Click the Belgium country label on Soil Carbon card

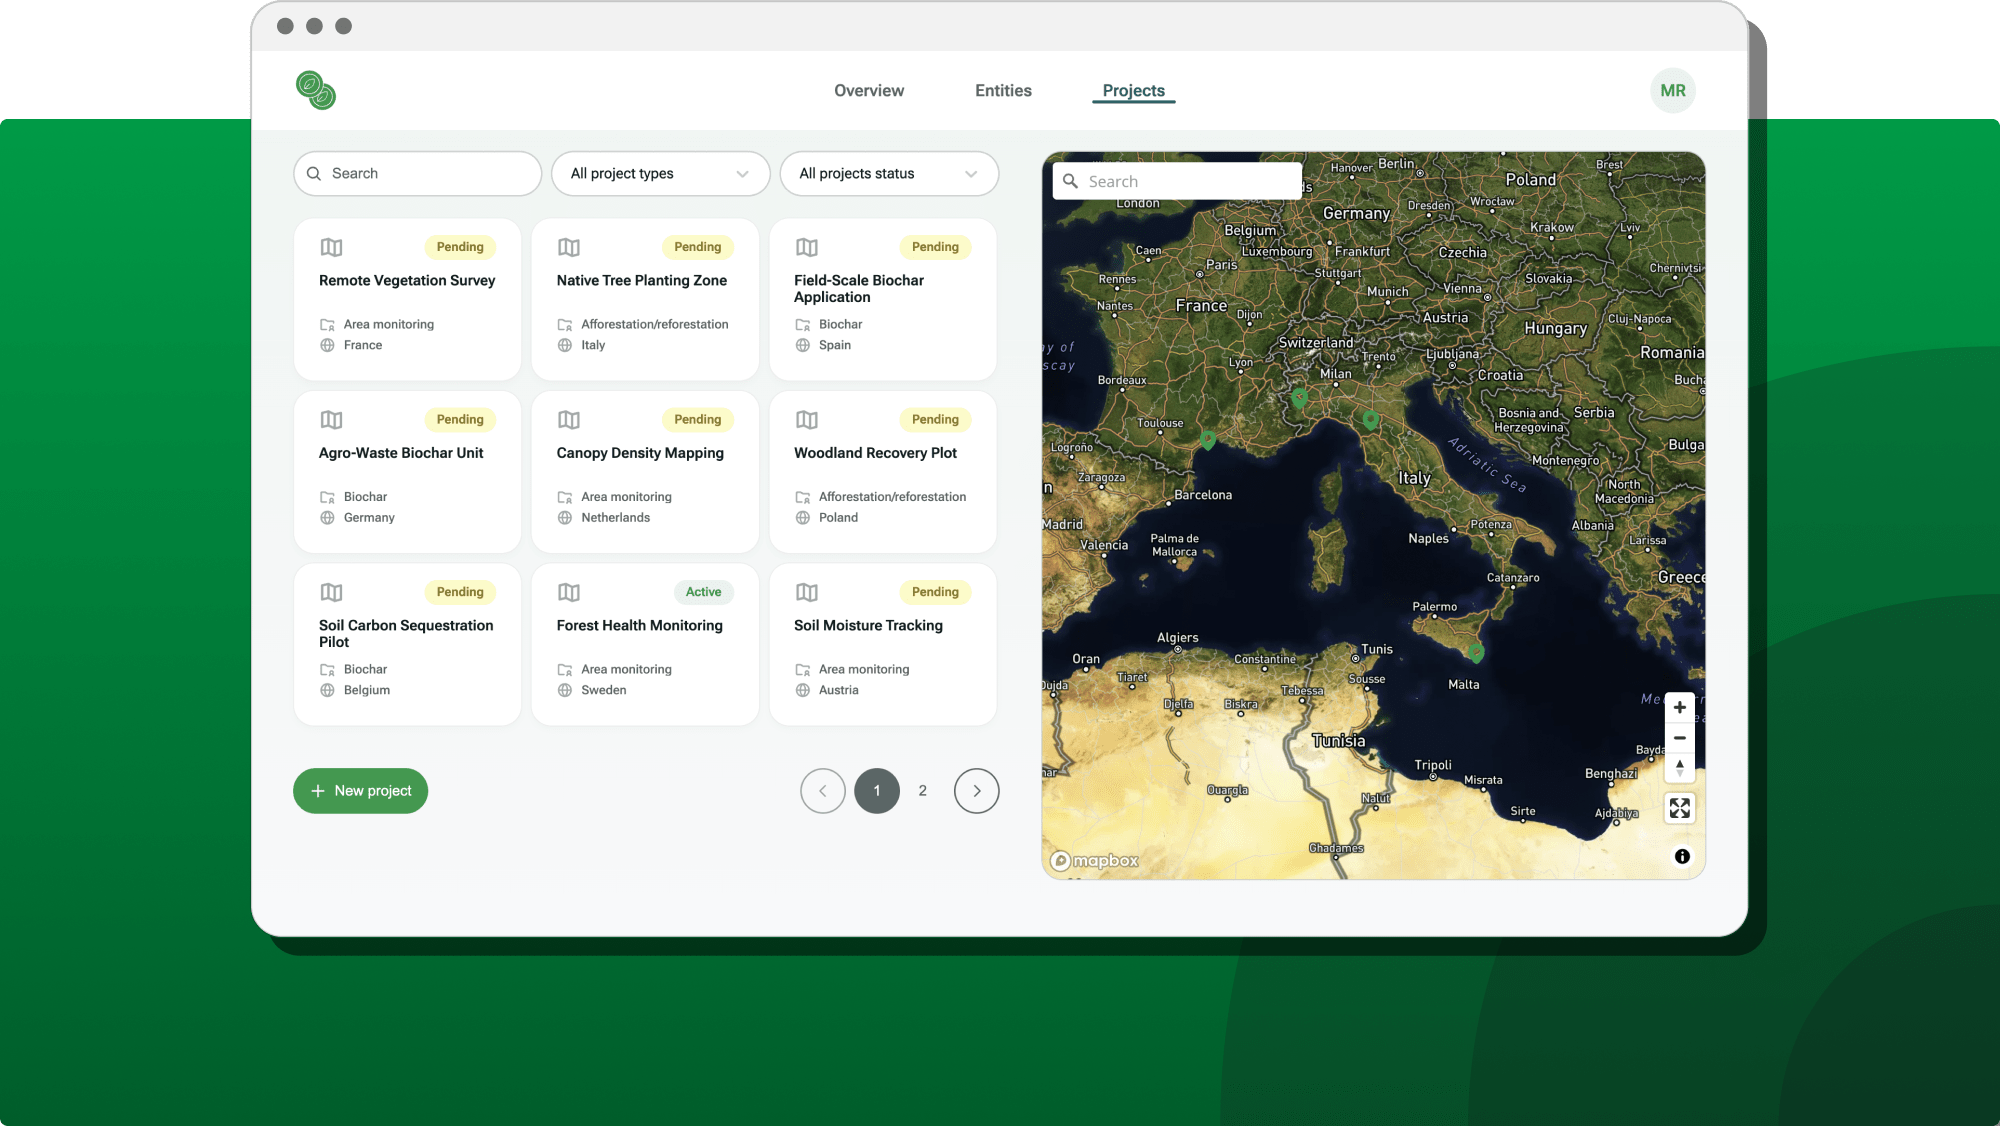point(367,690)
